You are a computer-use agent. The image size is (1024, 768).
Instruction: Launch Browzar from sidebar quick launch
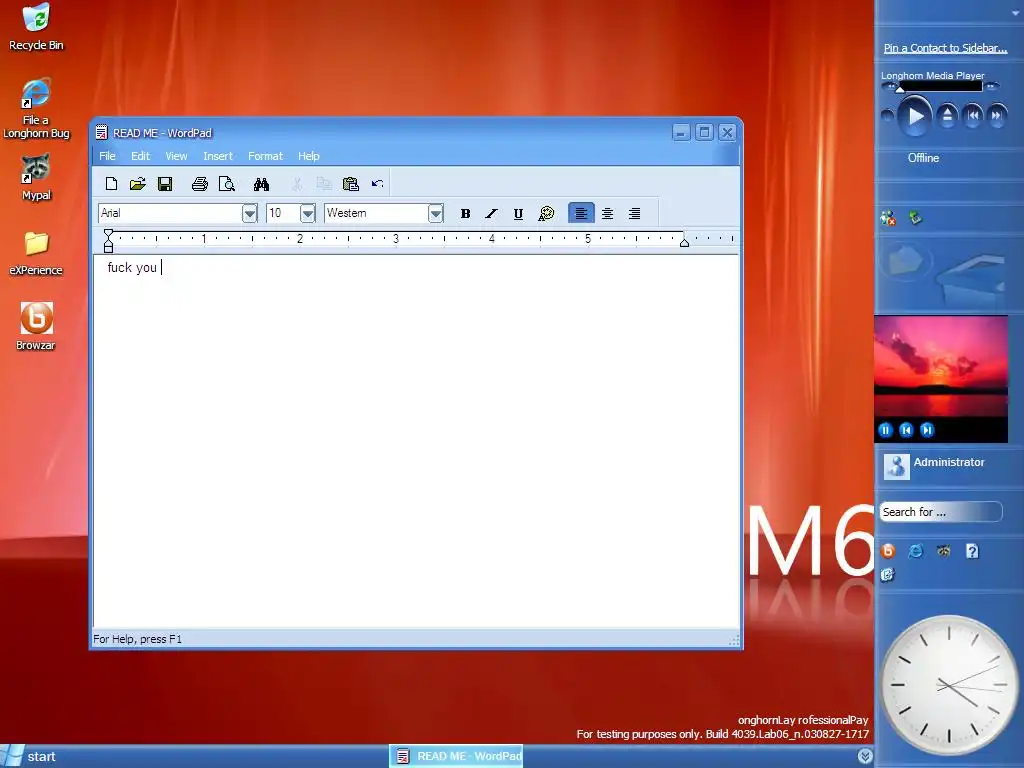(888, 551)
